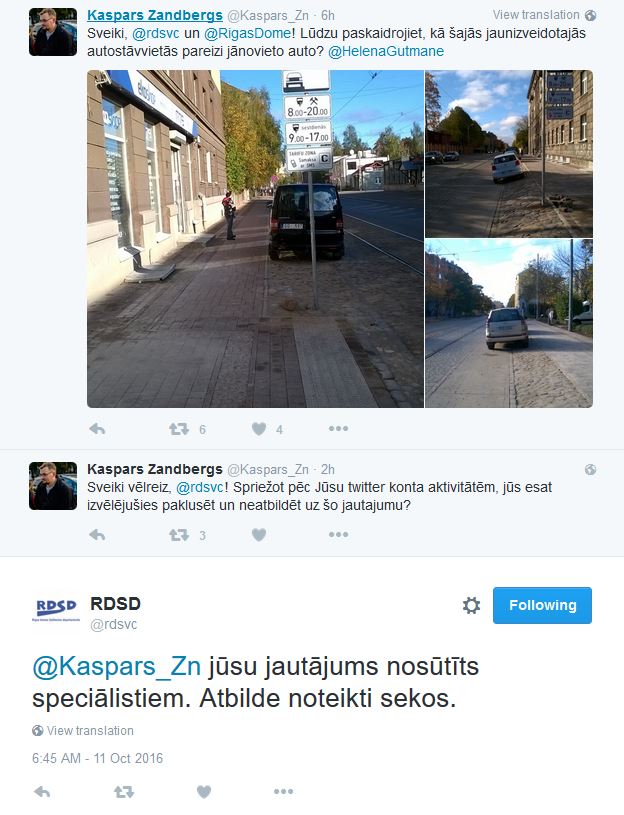Click View translation under the RDSD tweet
Viewport: 624px width, 815px height.
(83, 730)
